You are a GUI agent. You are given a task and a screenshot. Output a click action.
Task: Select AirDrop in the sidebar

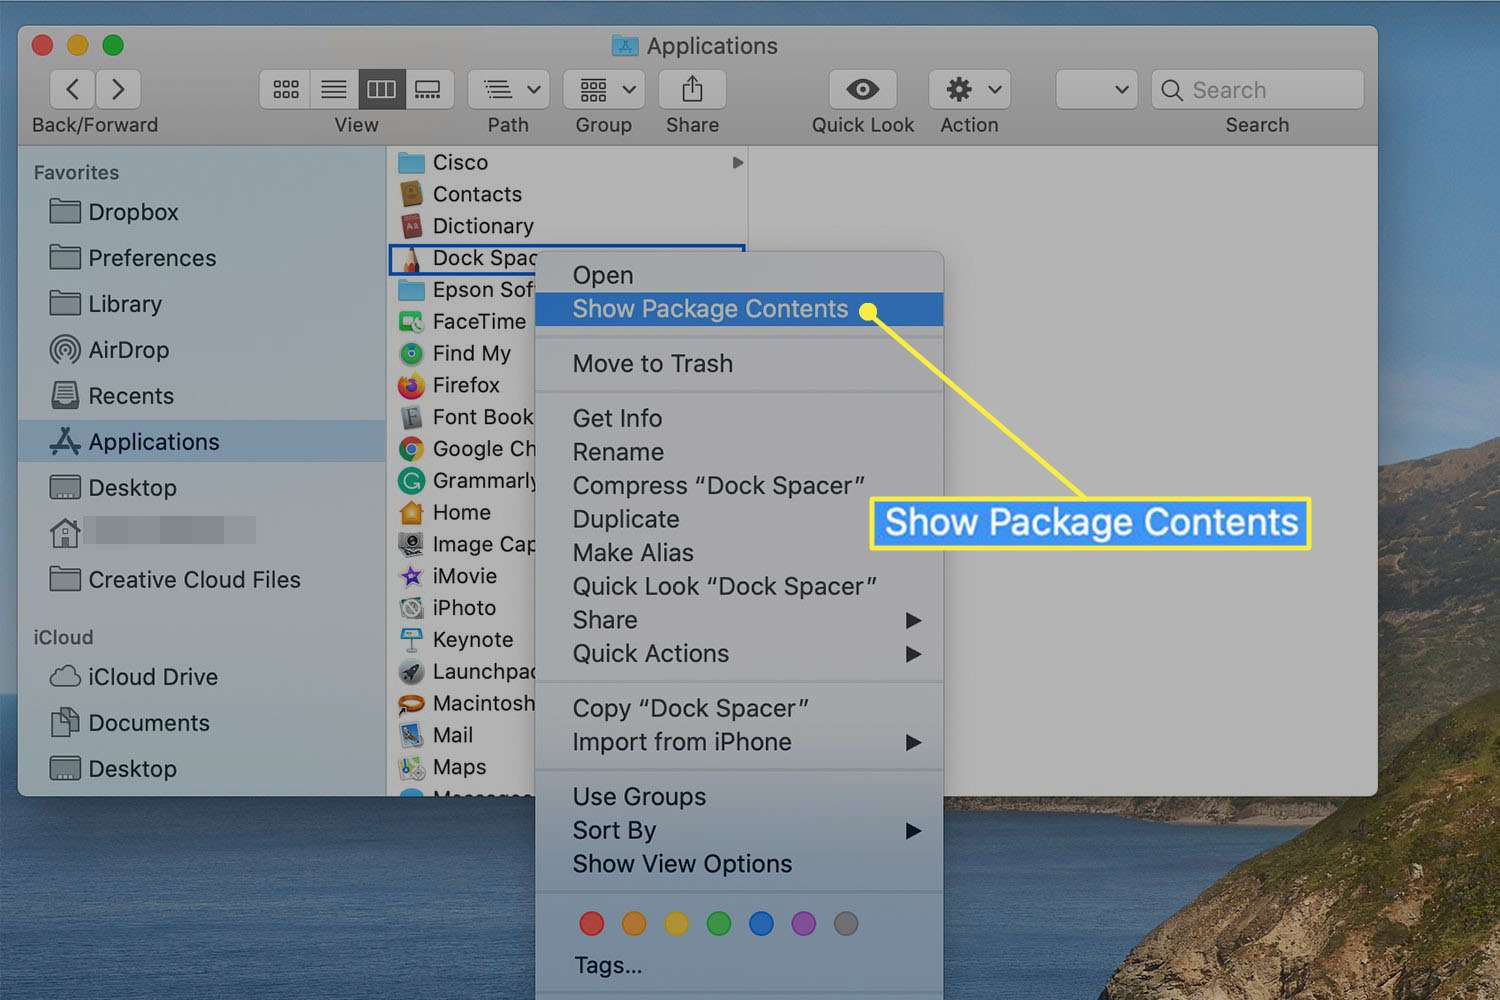tap(201, 350)
